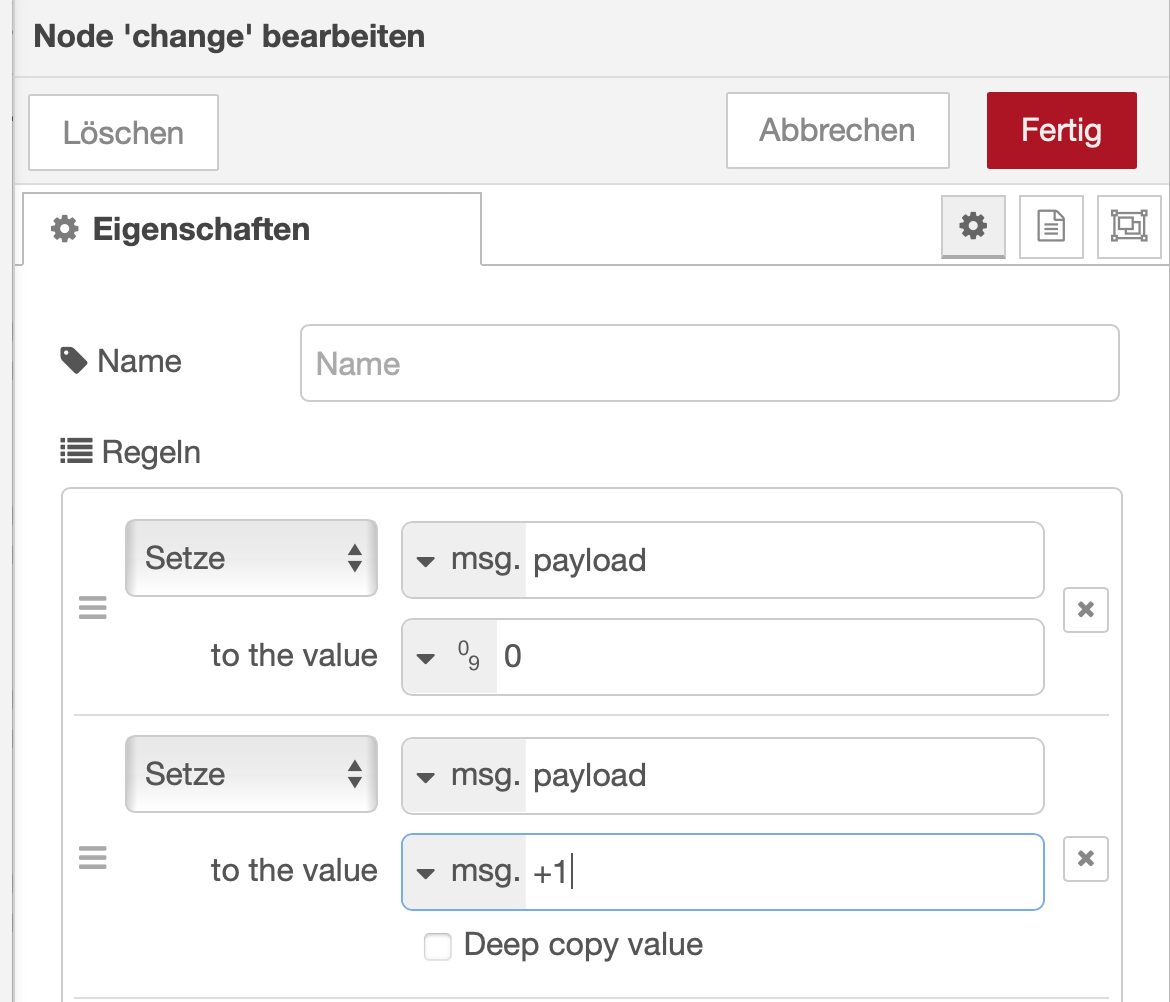
Task: Delete the second rule with x icon
Action: coord(1086,858)
